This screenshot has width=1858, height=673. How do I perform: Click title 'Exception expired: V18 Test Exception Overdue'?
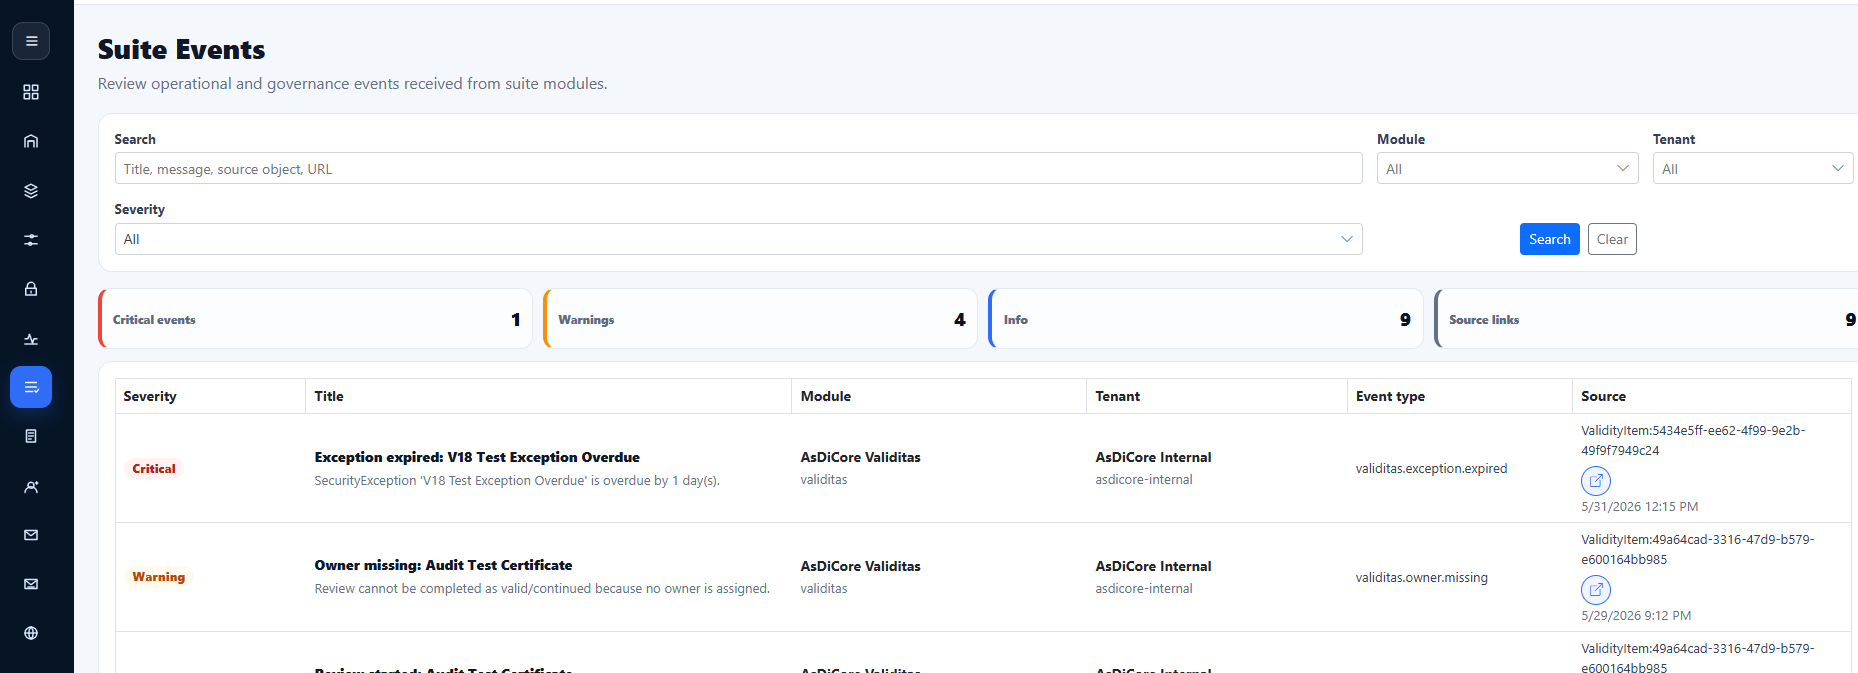(x=477, y=457)
